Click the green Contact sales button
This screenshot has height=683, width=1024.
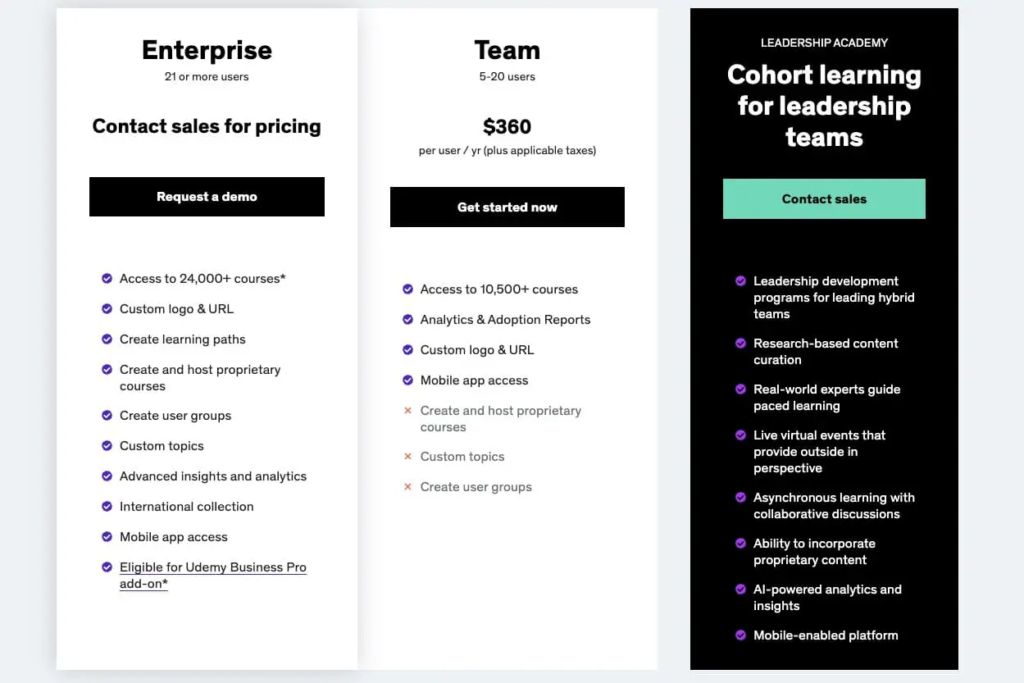click(x=824, y=199)
